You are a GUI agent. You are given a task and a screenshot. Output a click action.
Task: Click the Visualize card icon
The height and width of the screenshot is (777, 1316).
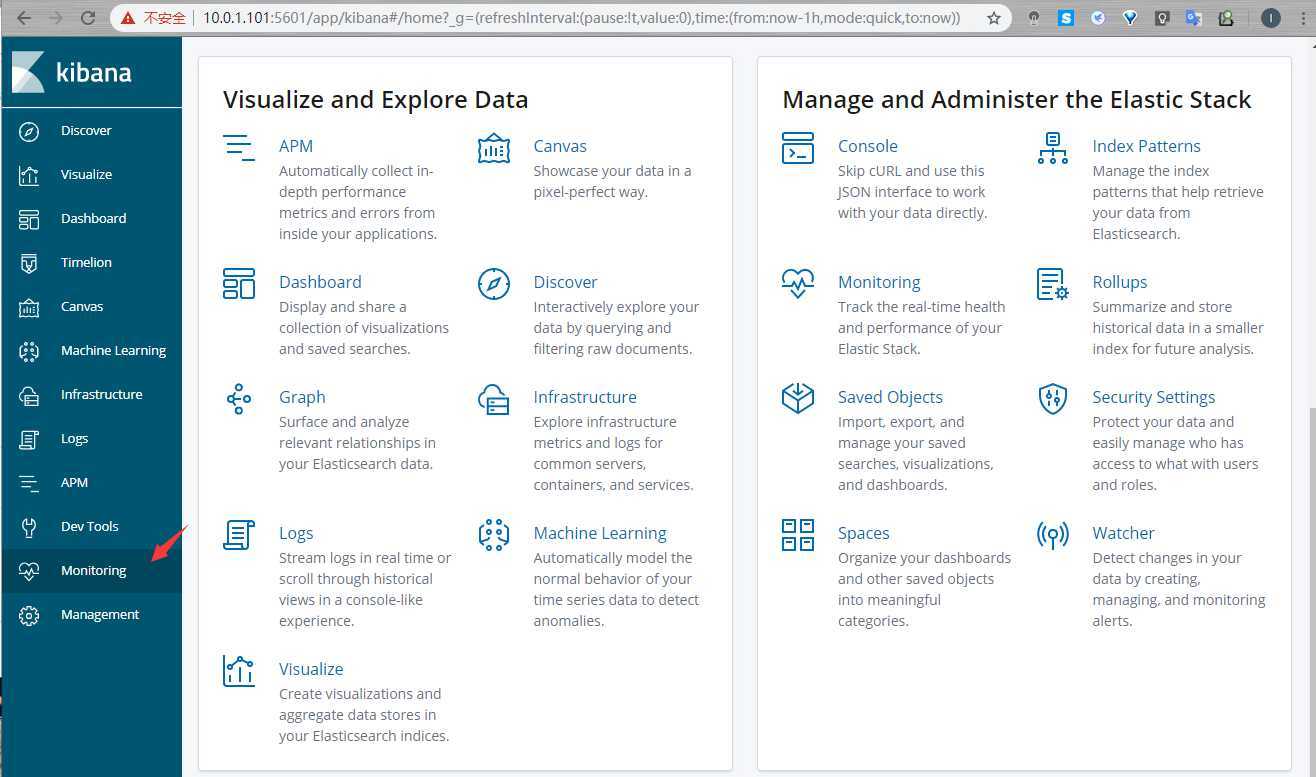pyautogui.click(x=239, y=671)
